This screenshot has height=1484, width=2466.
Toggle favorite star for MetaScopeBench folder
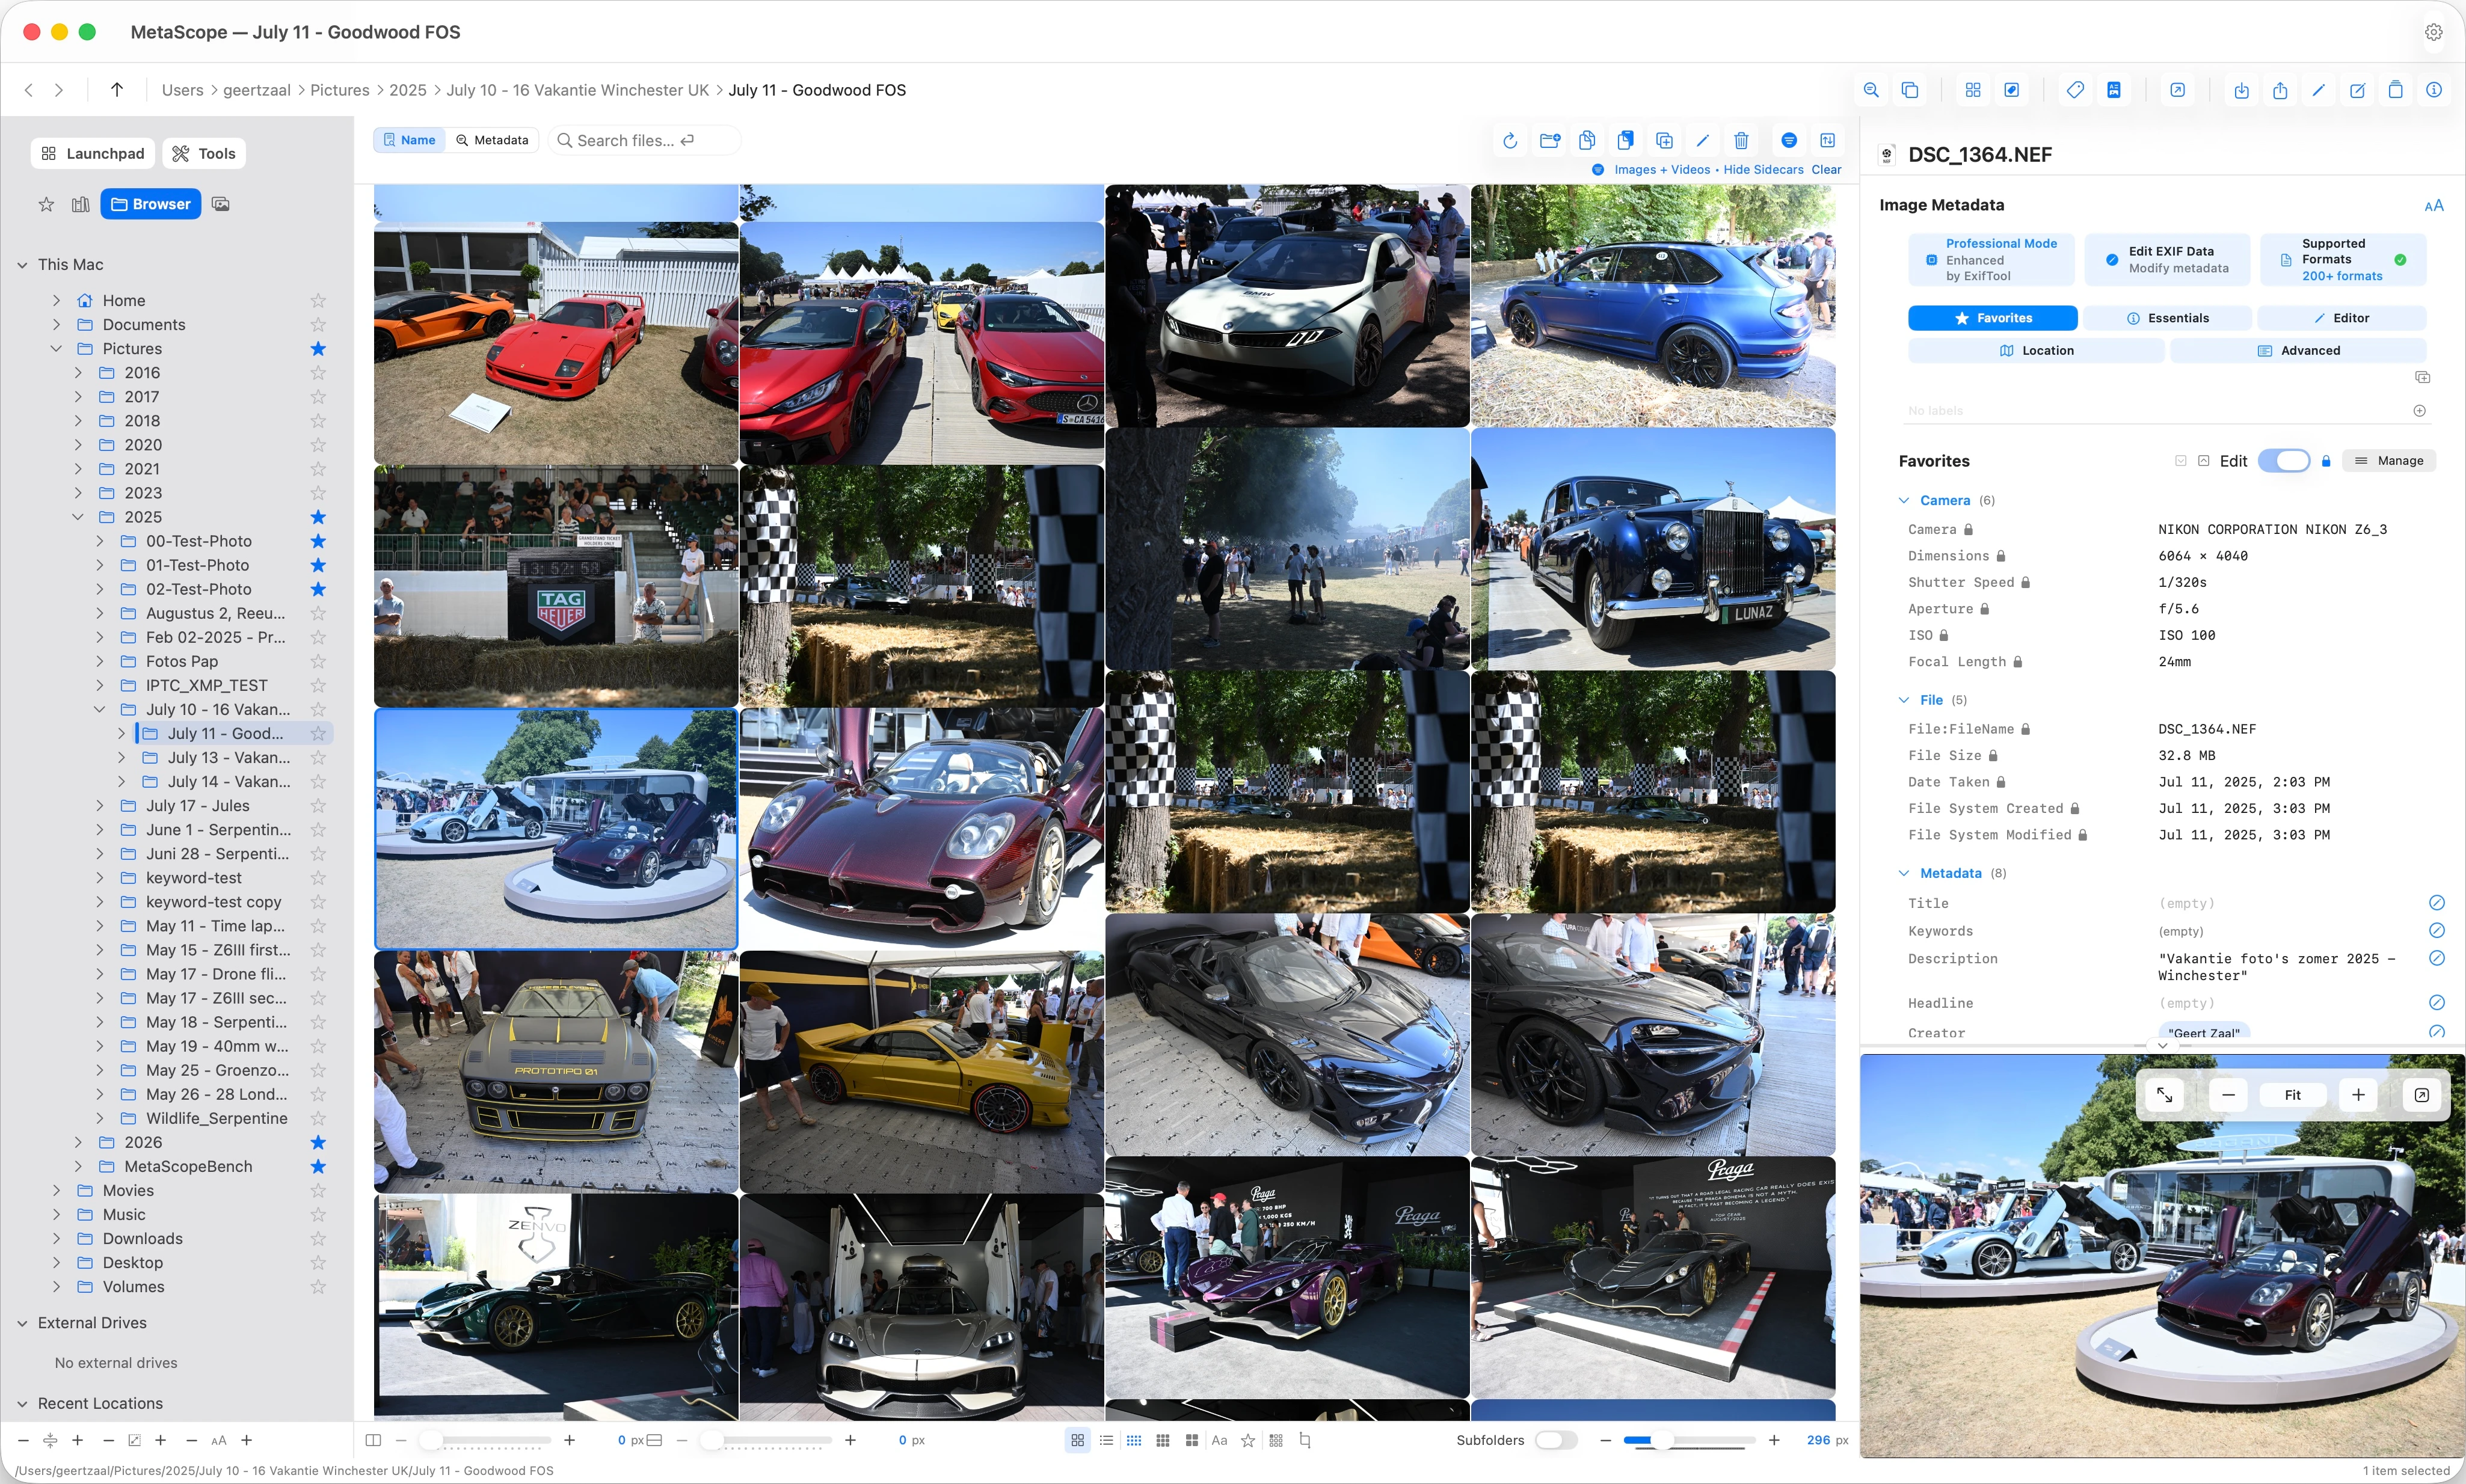click(318, 1166)
